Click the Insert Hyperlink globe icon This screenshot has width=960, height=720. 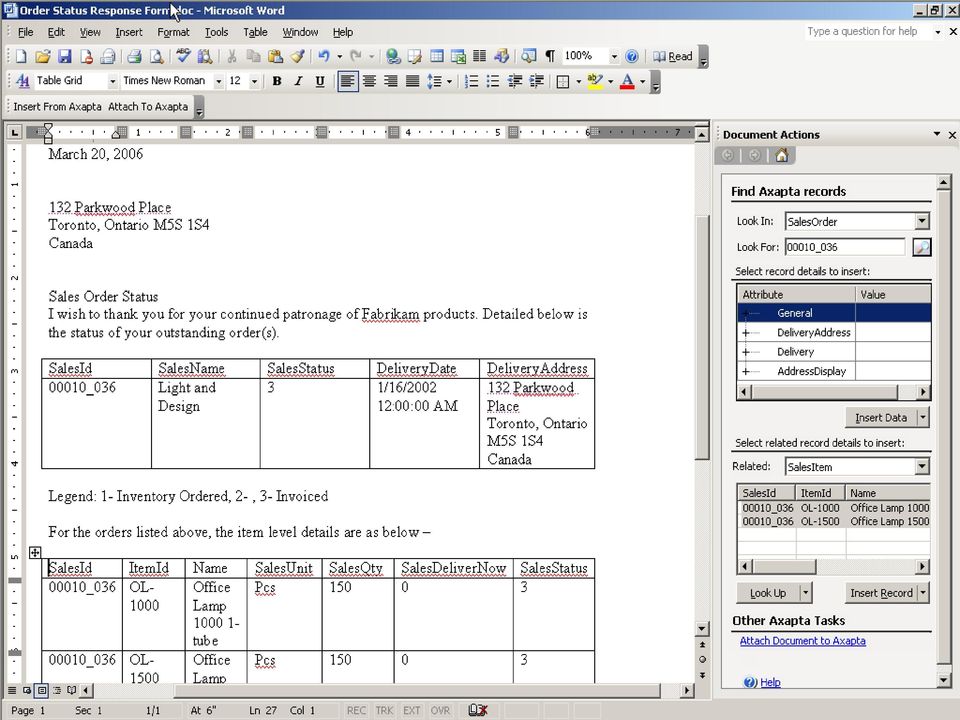[x=393, y=56]
